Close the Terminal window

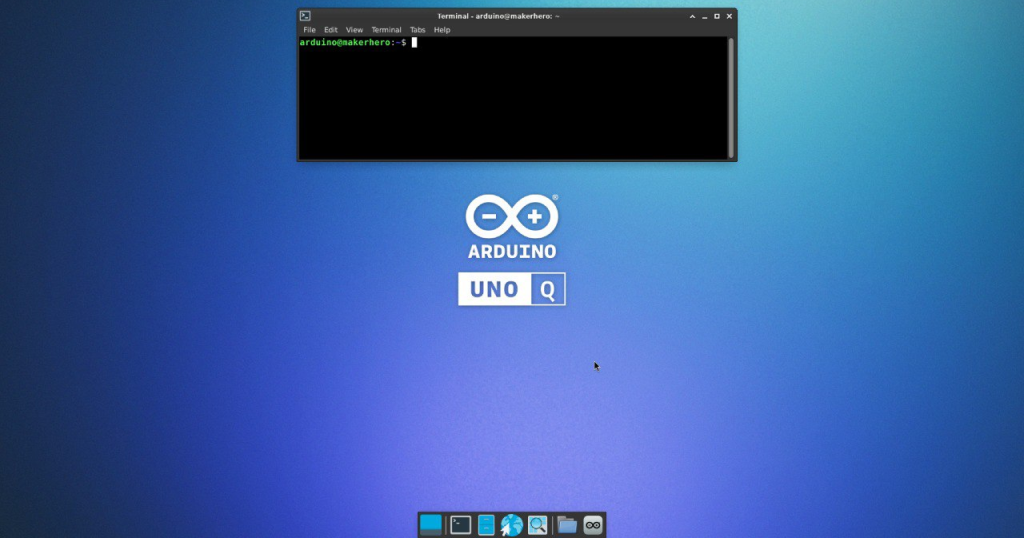point(729,16)
